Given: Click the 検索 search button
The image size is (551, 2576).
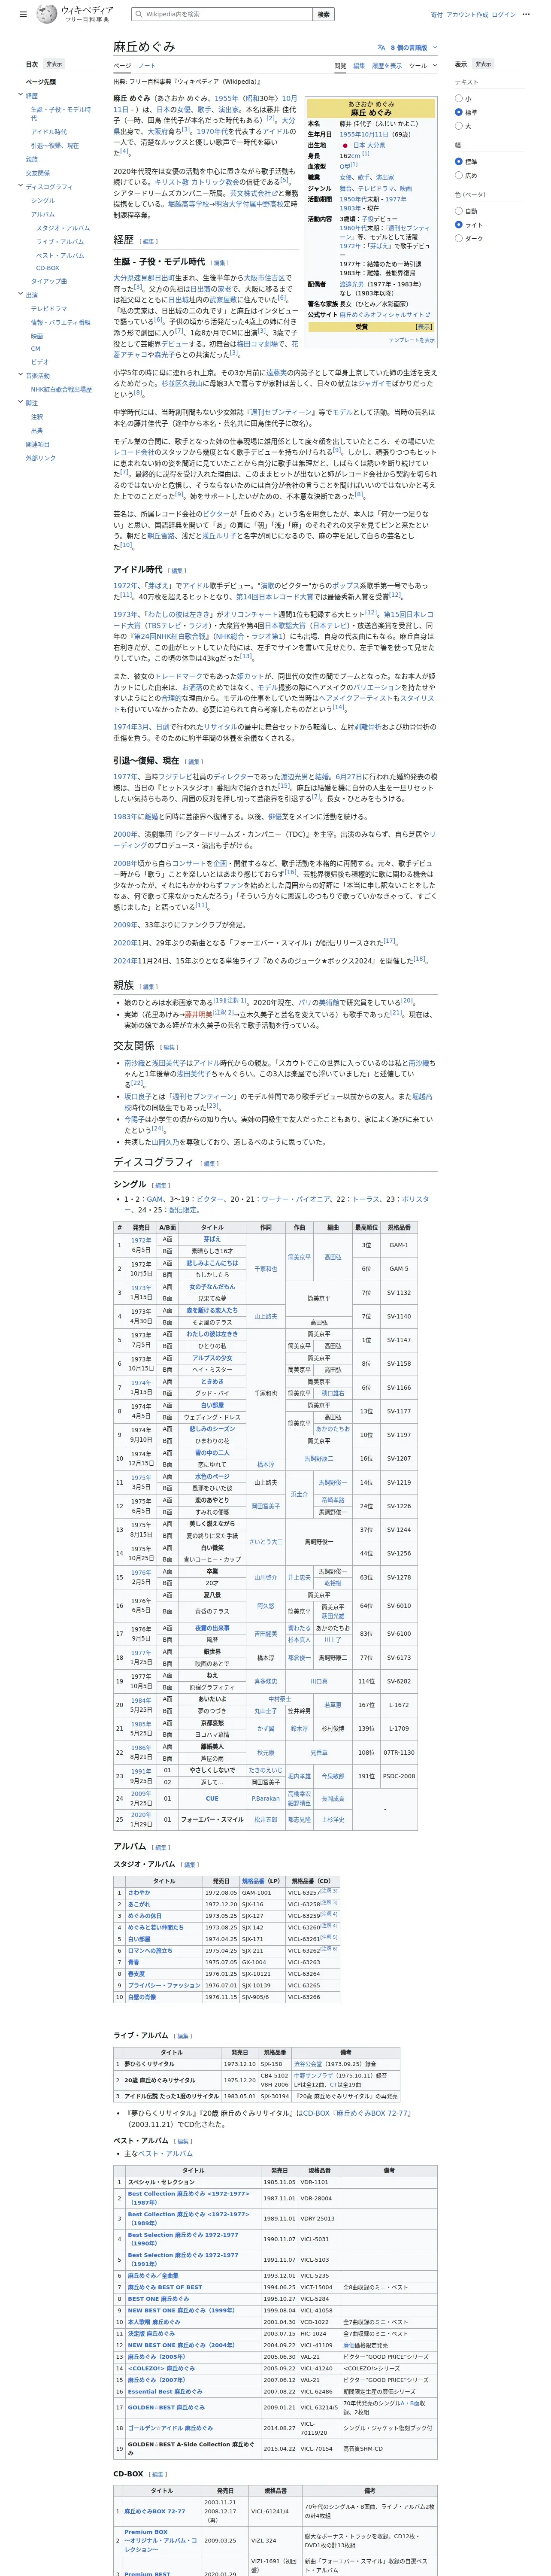Looking at the screenshot, I should point(323,15).
